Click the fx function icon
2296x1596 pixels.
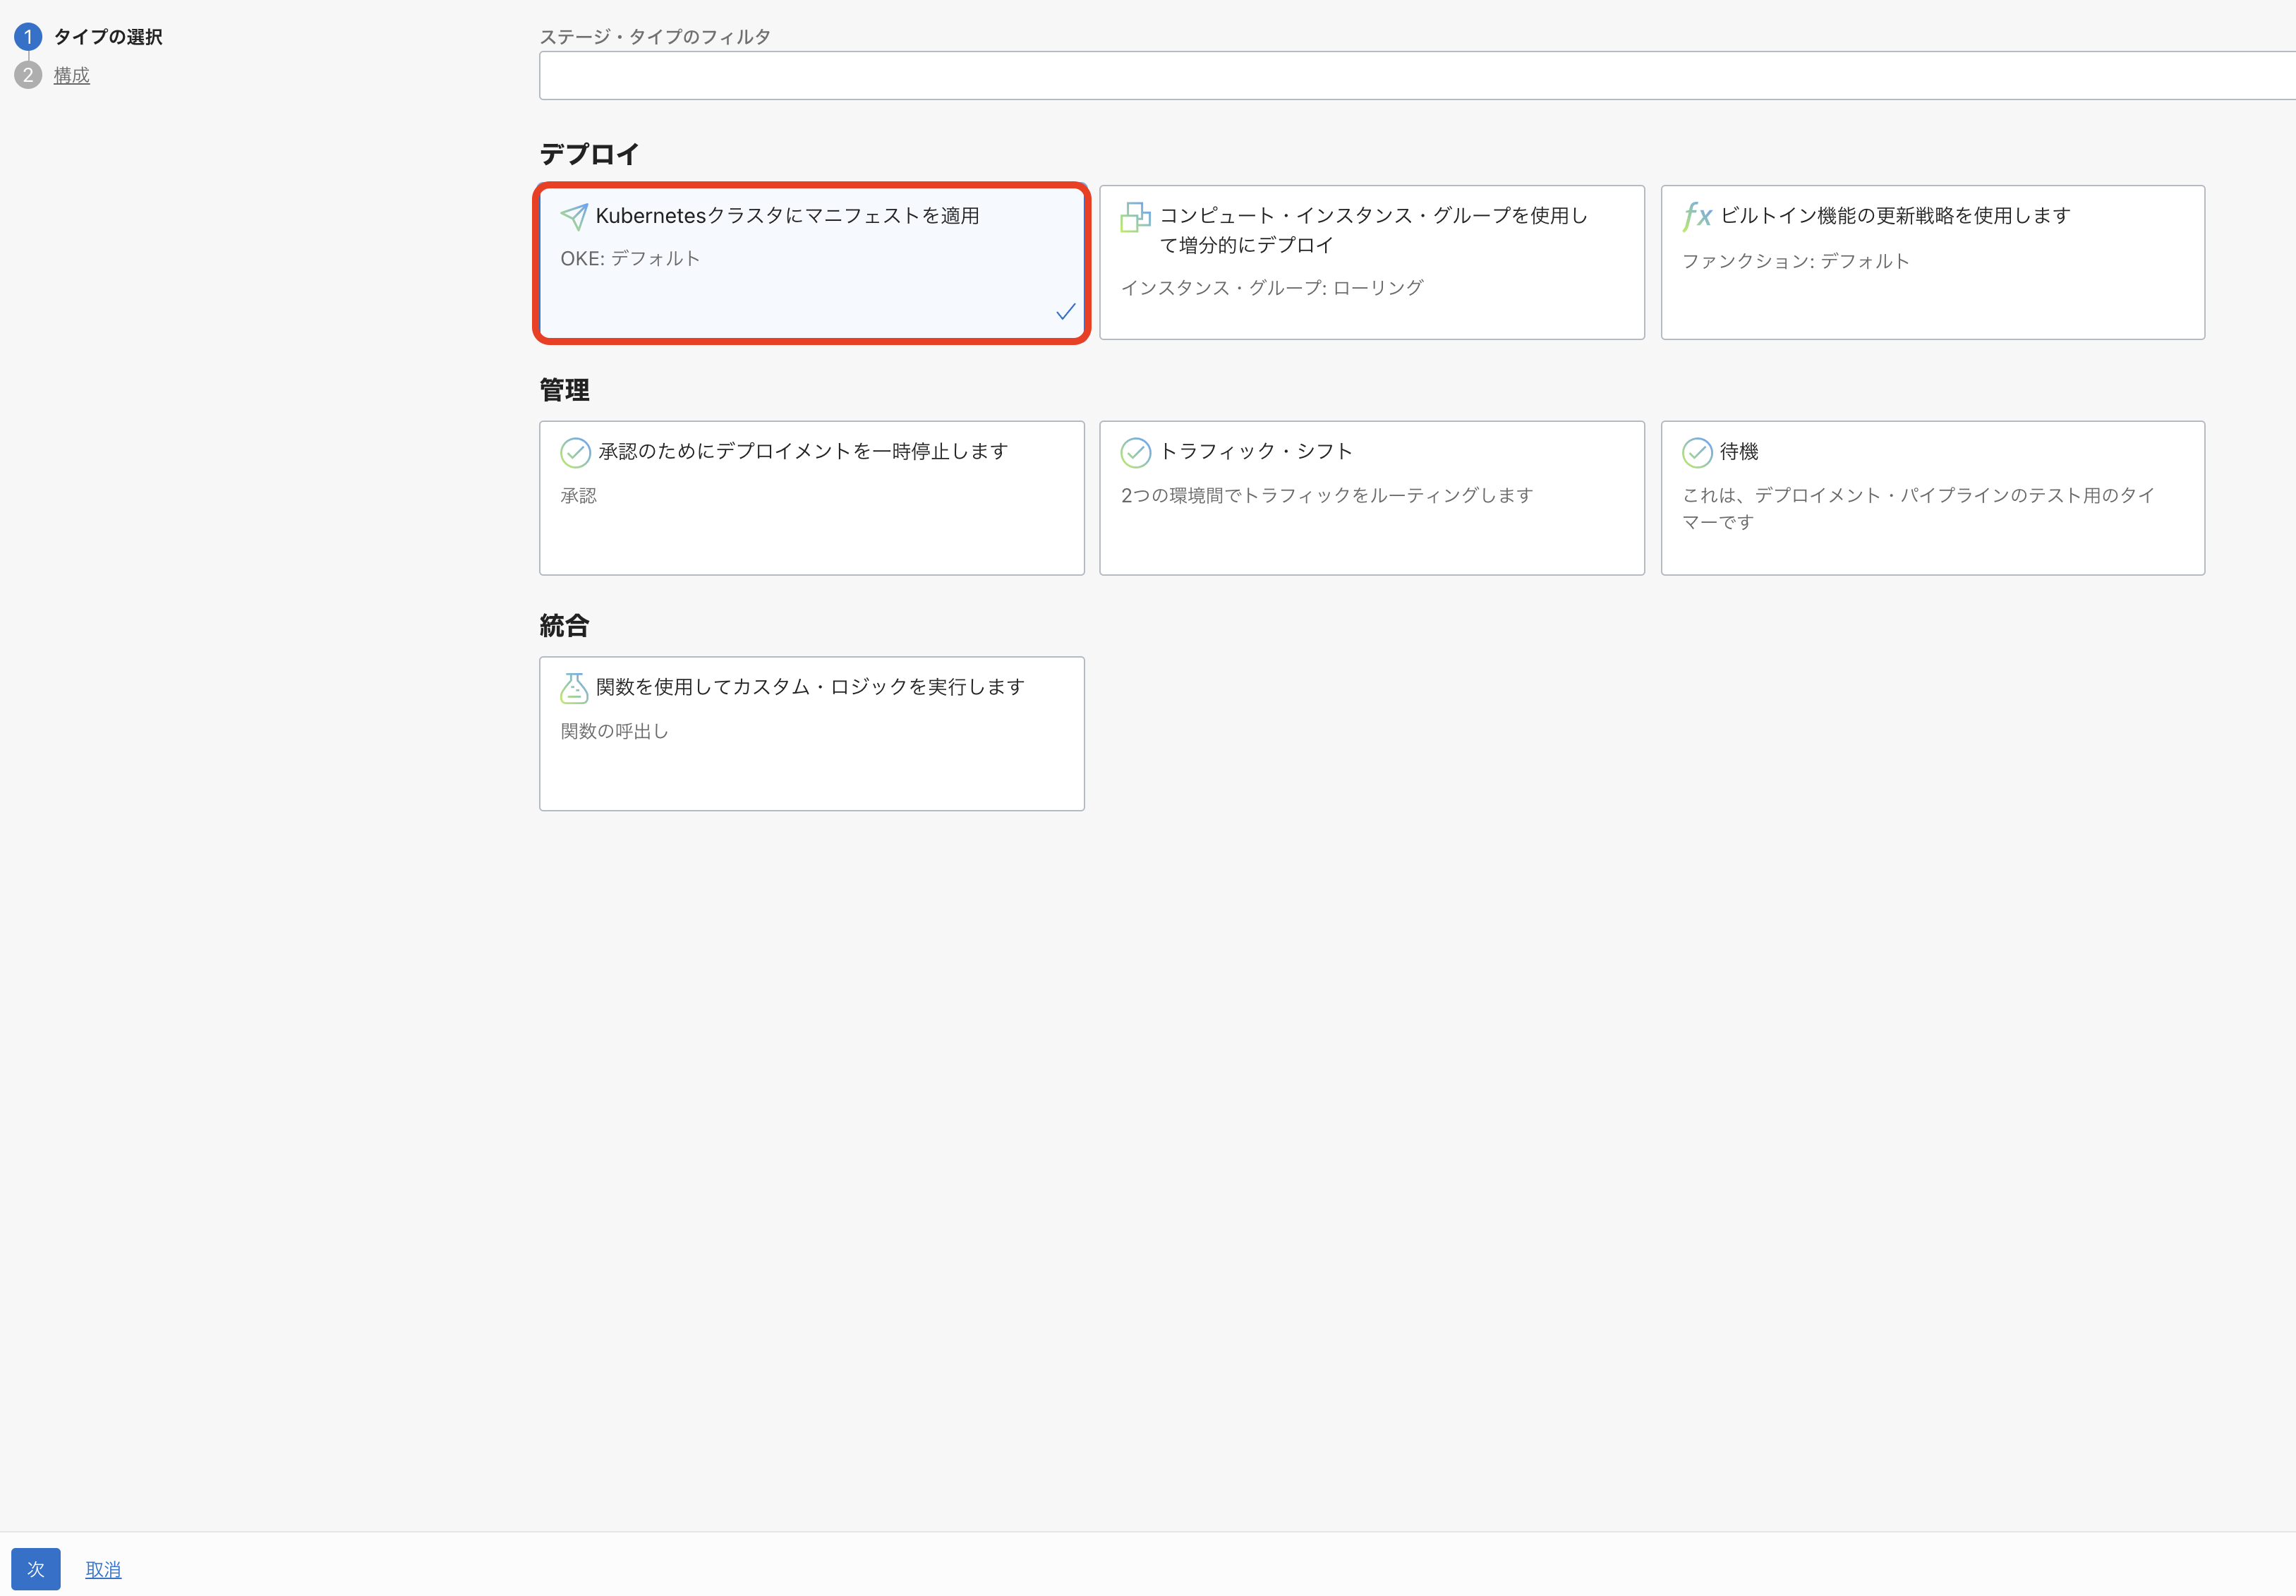click(x=1696, y=216)
